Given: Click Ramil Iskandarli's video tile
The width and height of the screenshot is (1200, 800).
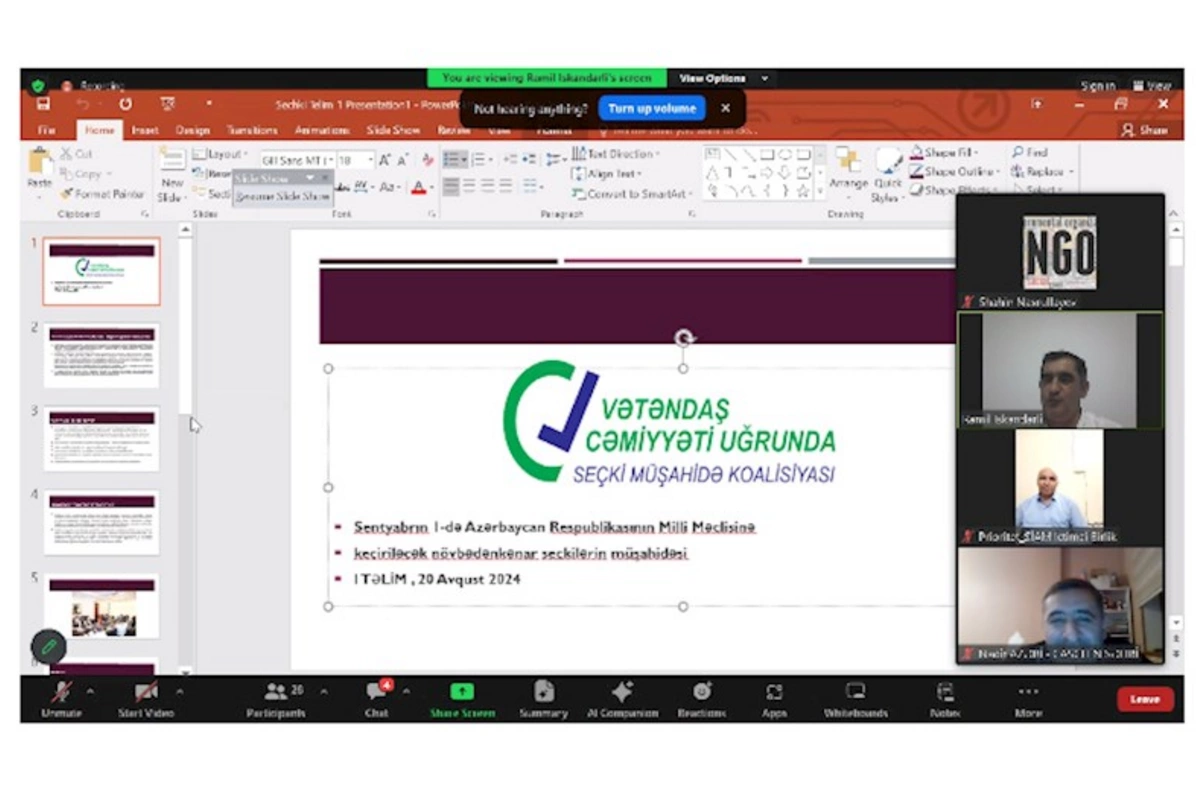Looking at the screenshot, I should [x=1060, y=370].
